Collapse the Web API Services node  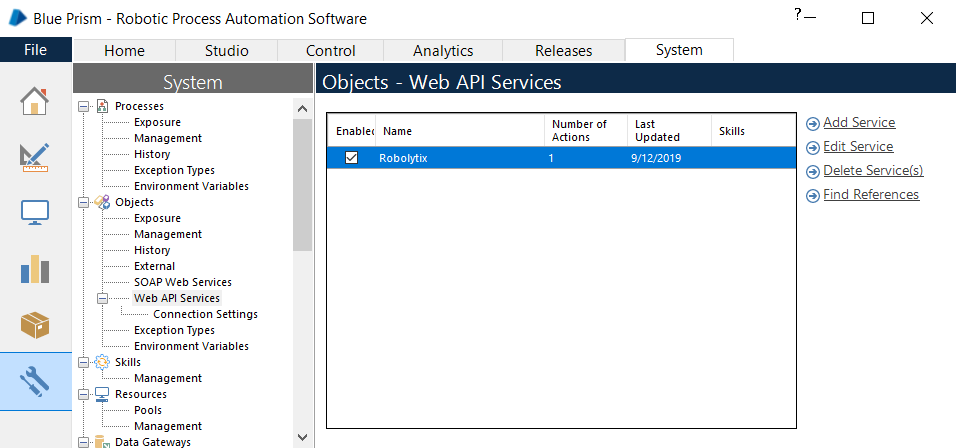[102, 299]
